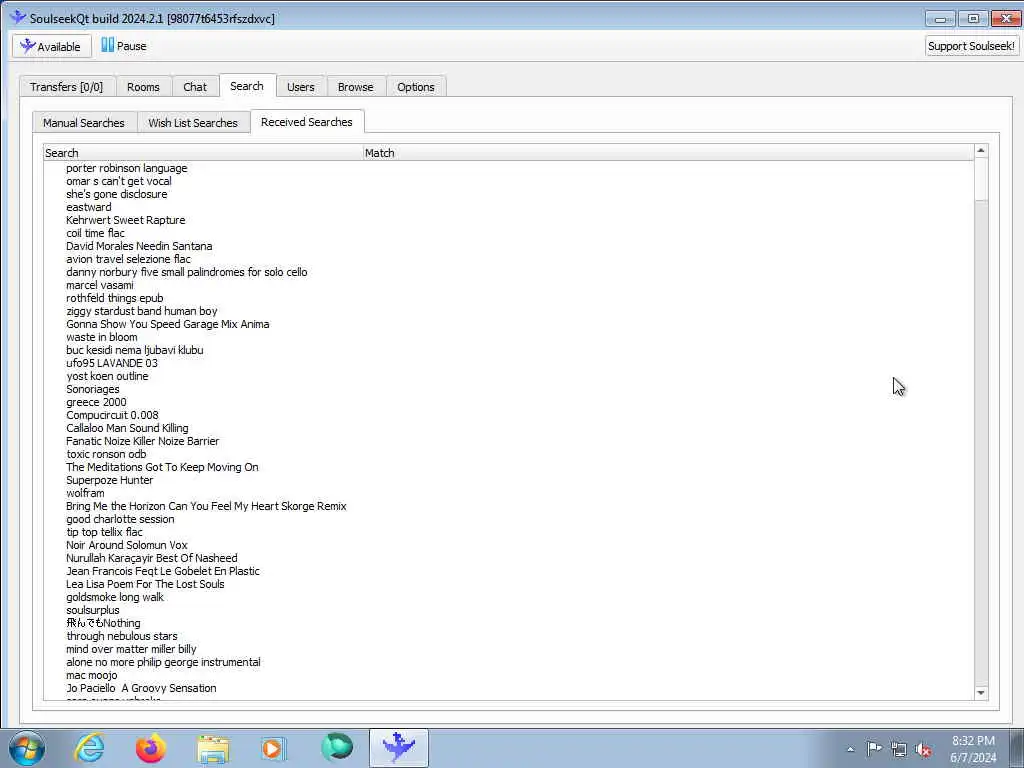Click the scrollbar down arrow
The image size is (1024, 768).
tap(980, 693)
